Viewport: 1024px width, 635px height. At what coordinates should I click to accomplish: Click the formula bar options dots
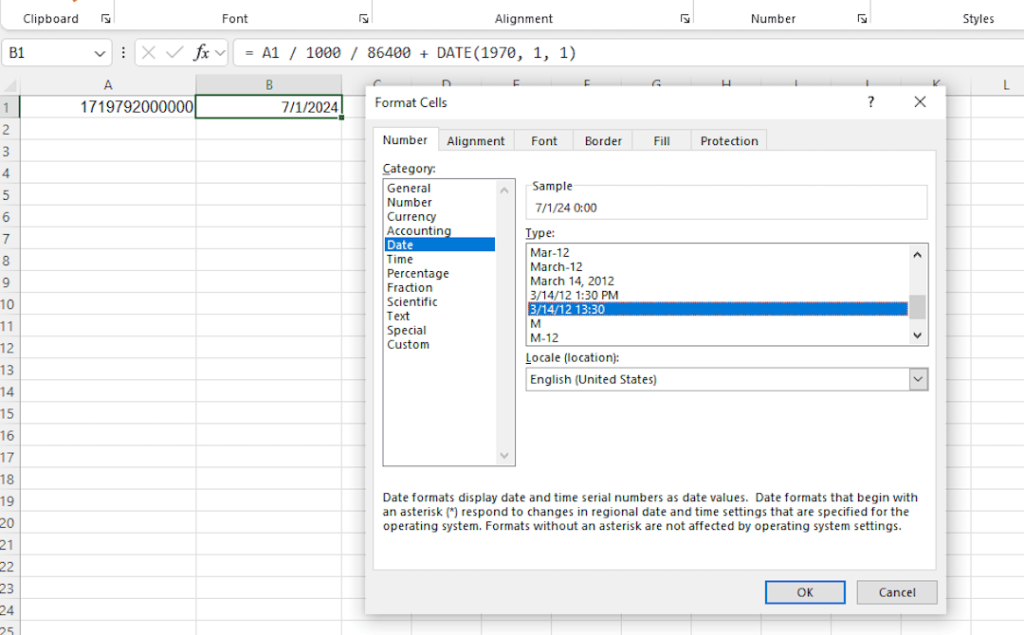(123, 53)
